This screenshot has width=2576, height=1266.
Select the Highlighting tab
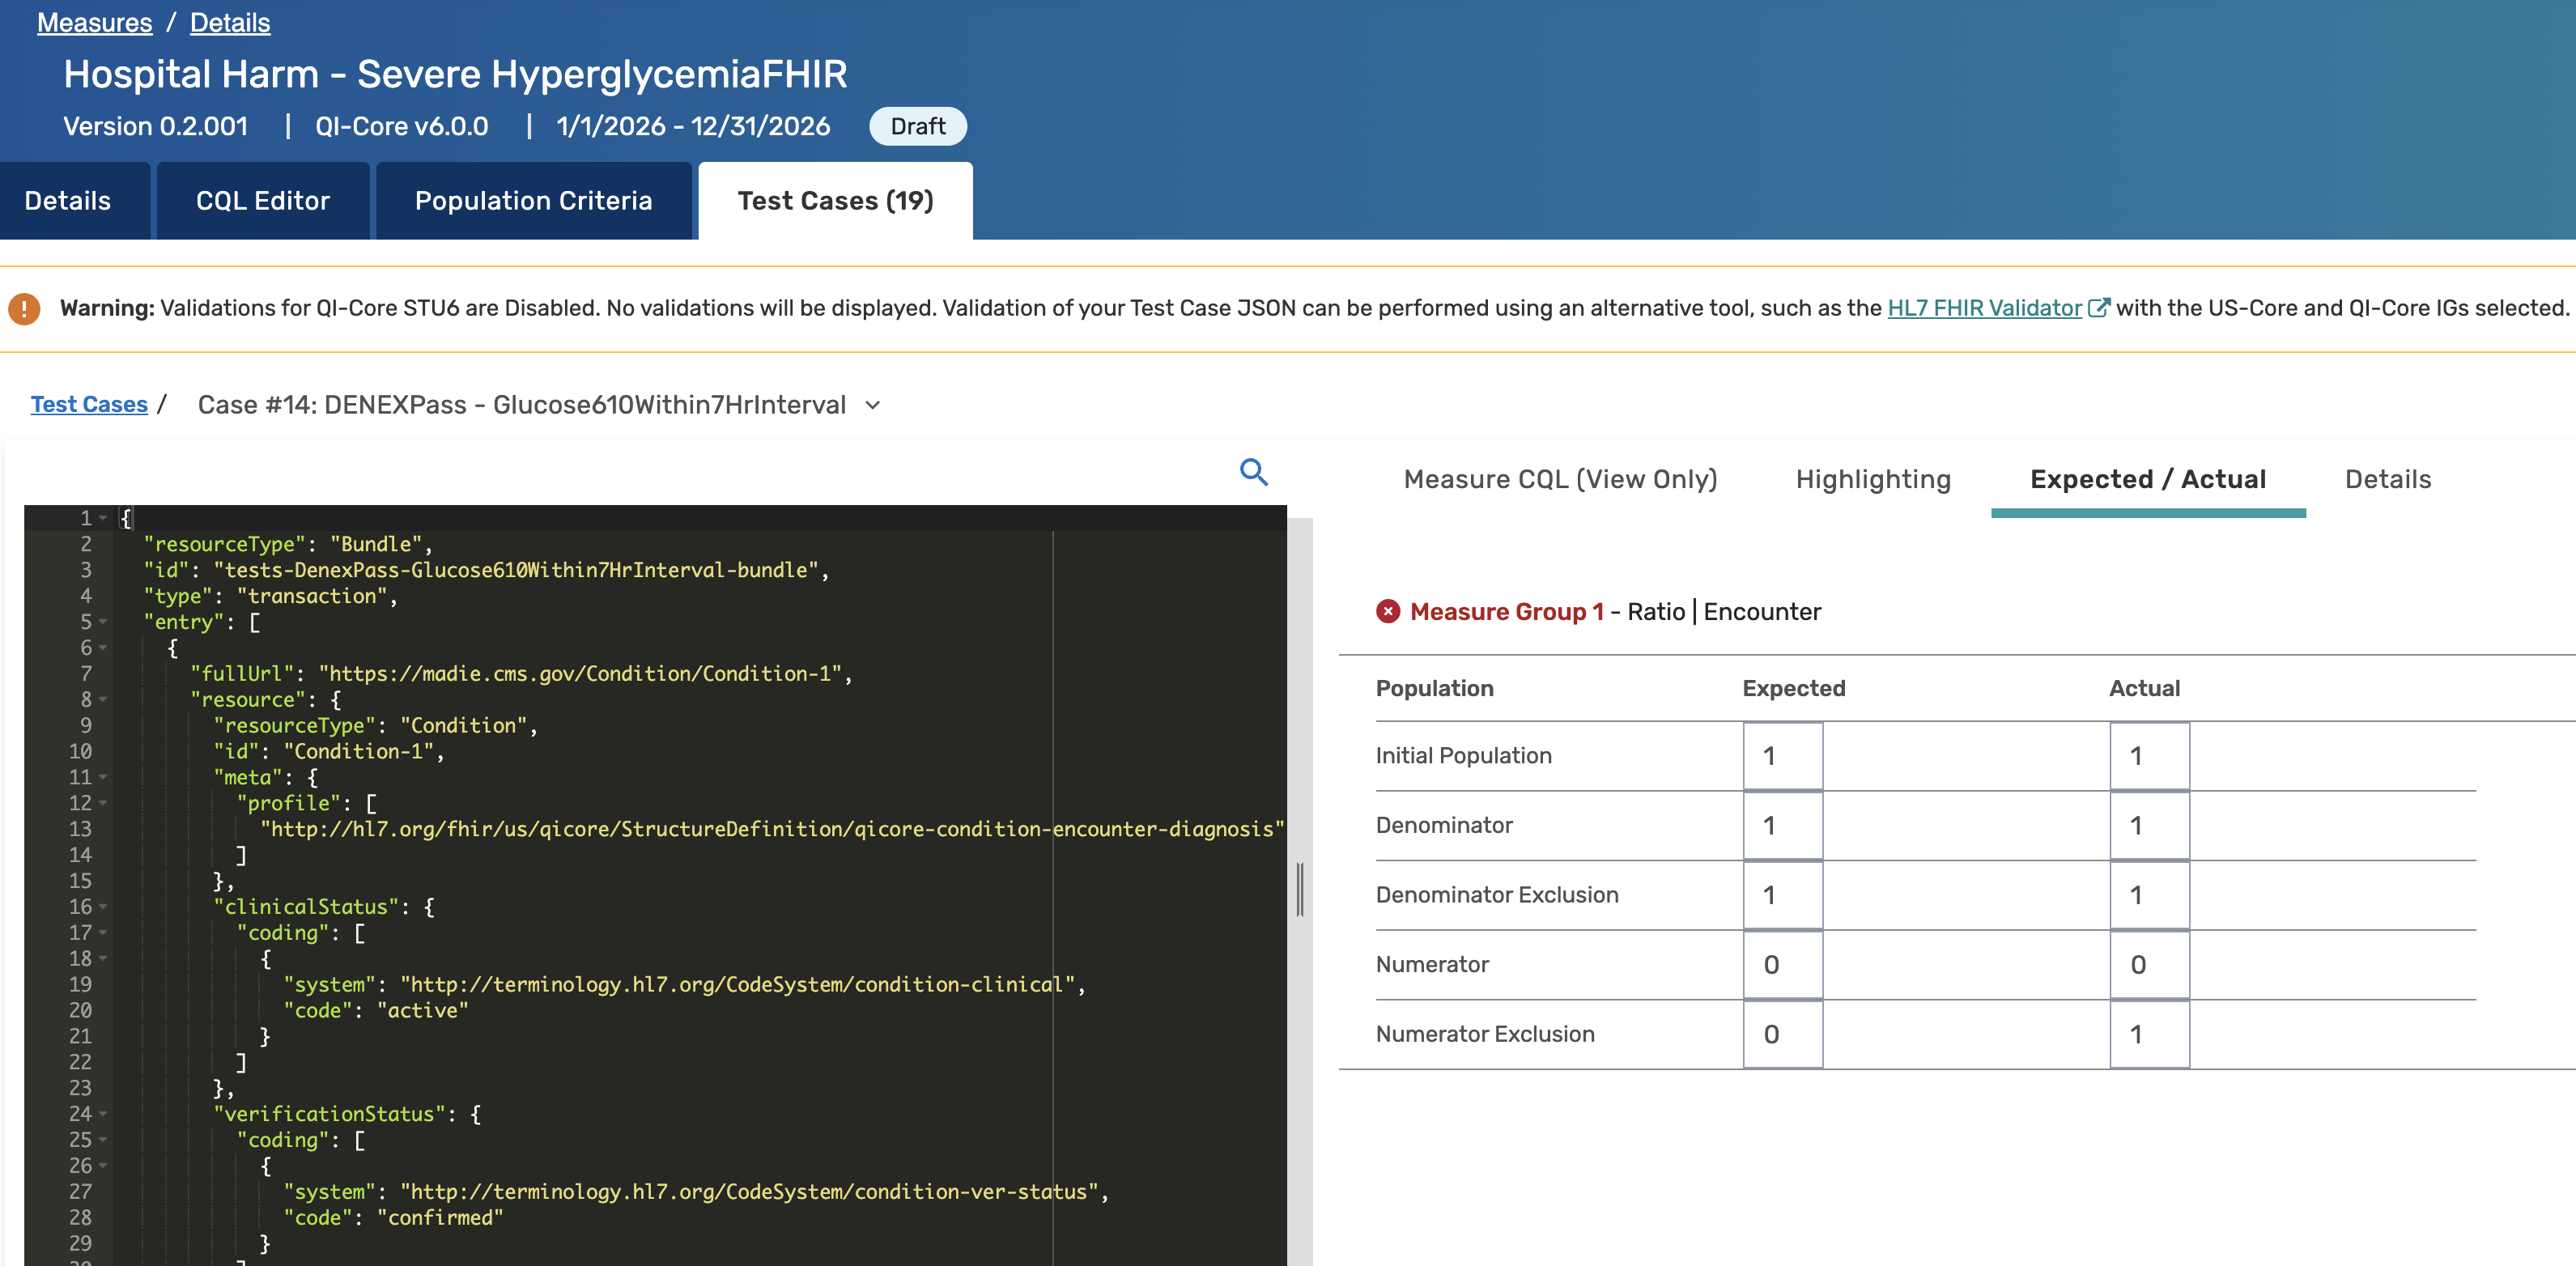[x=1872, y=479]
